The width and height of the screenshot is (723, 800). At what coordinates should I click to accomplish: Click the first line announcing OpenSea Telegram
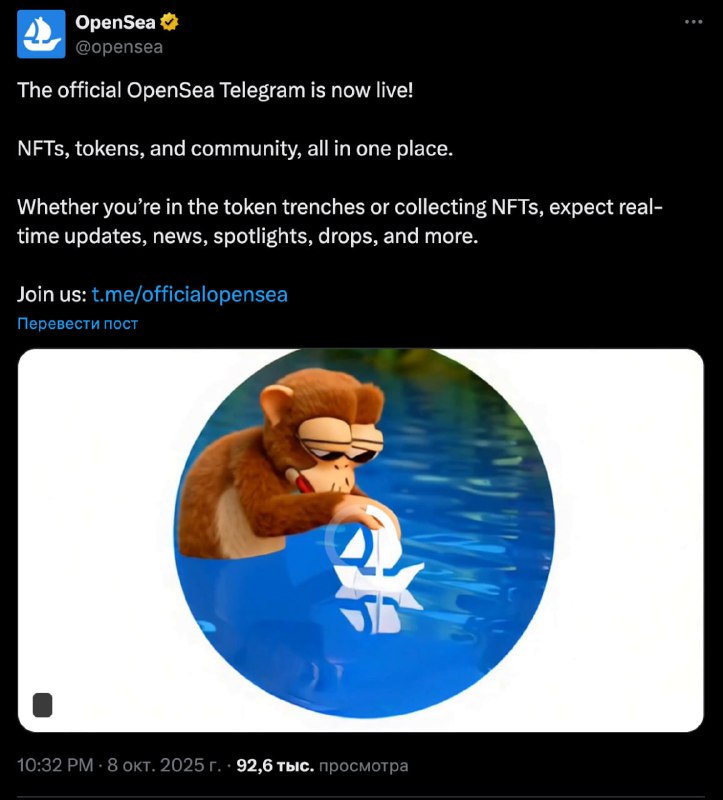[x=215, y=90]
